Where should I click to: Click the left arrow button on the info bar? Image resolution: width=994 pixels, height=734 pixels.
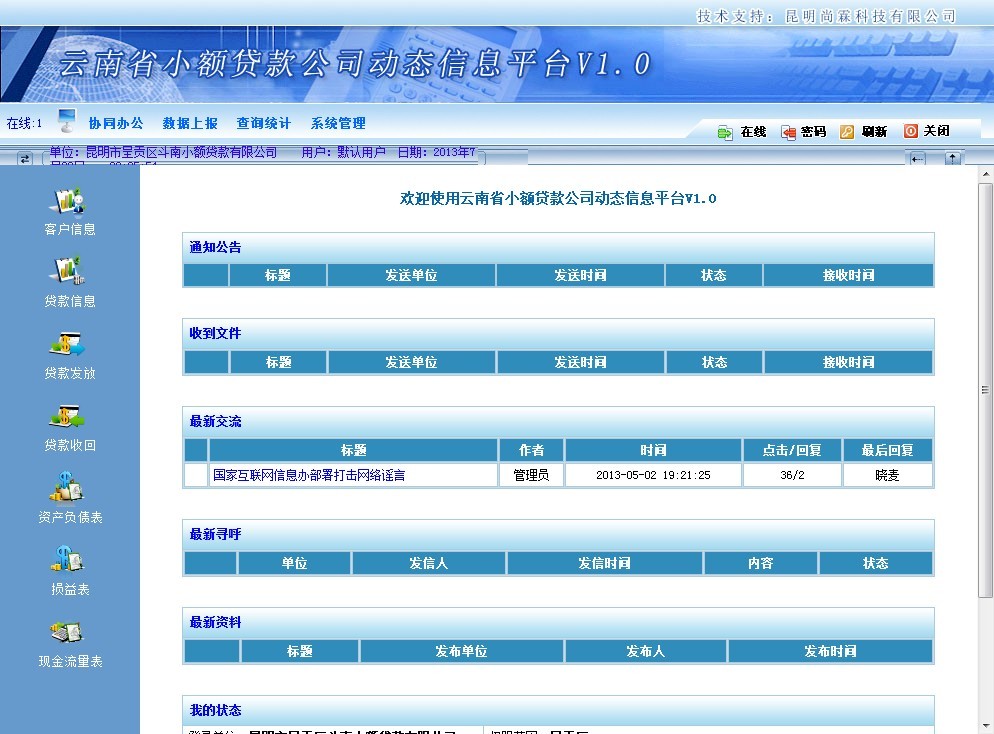coord(917,158)
